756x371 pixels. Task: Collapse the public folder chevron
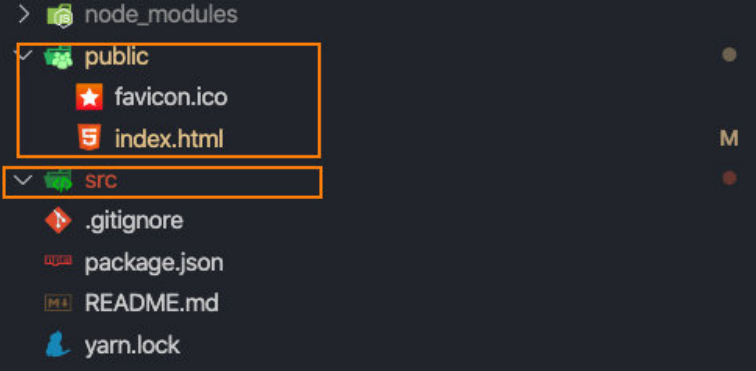tap(25, 55)
